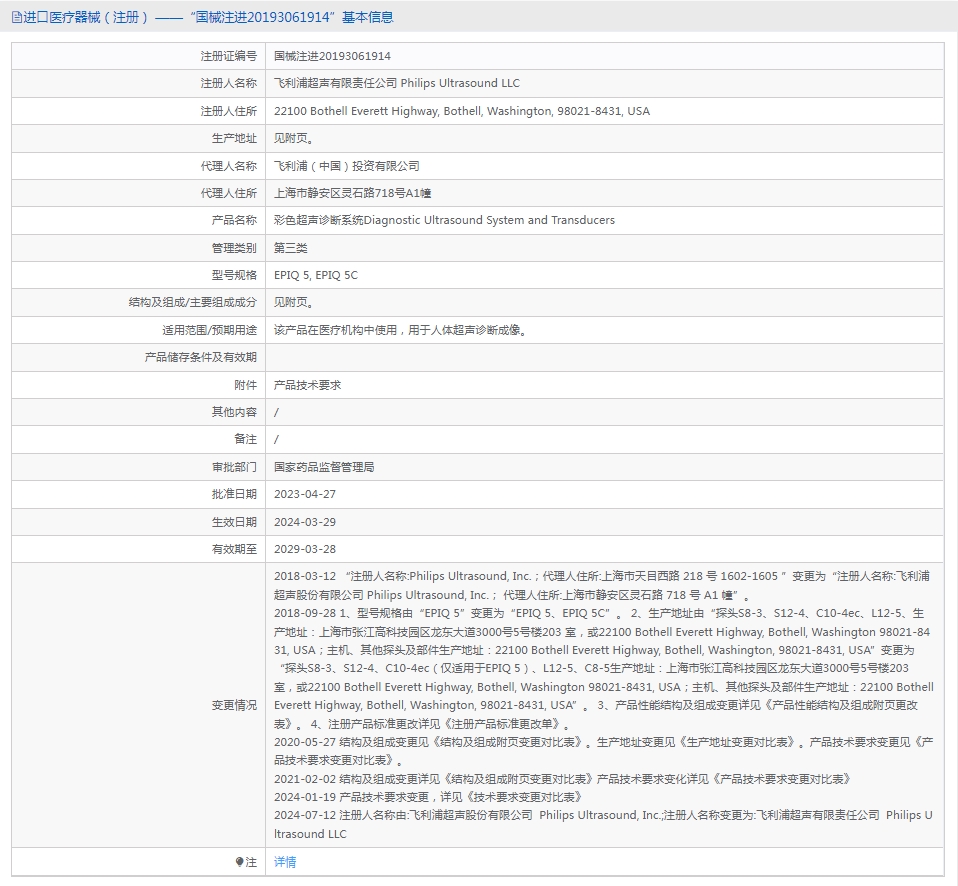Click registrant name 飞利浦超声有限责任公司 Philips Ultrasound LLC
Viewport: 958px width, 886px height.
pyautogui.click(x=397, y=83)
